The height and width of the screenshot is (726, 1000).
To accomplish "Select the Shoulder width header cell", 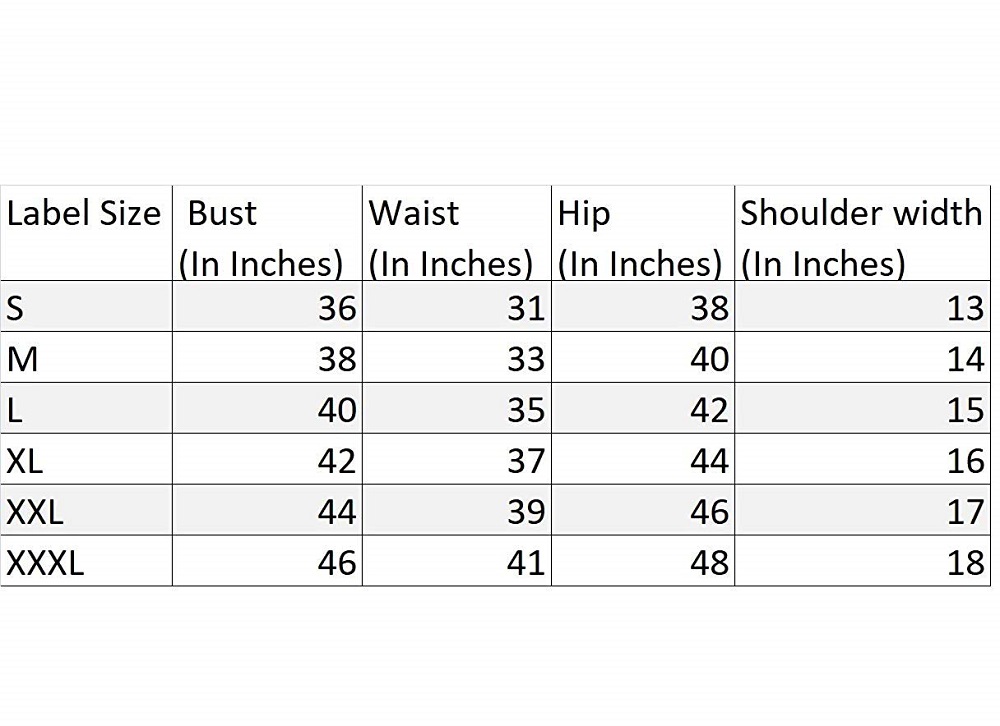I will click(862, 233).
